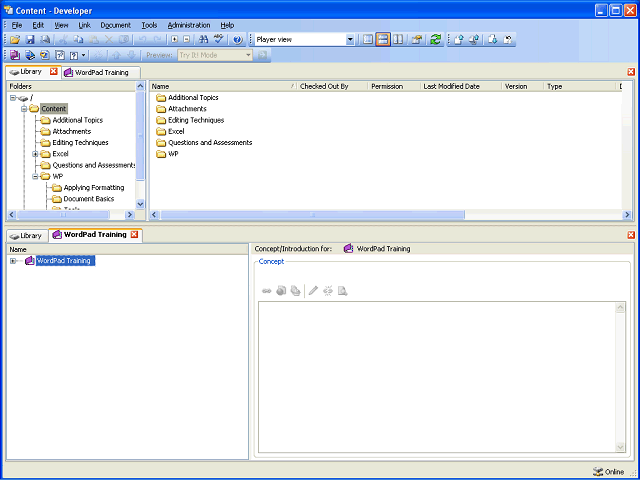Open the Link menu
Viewport: 640px width, 480px height.
tap(84, 25)
